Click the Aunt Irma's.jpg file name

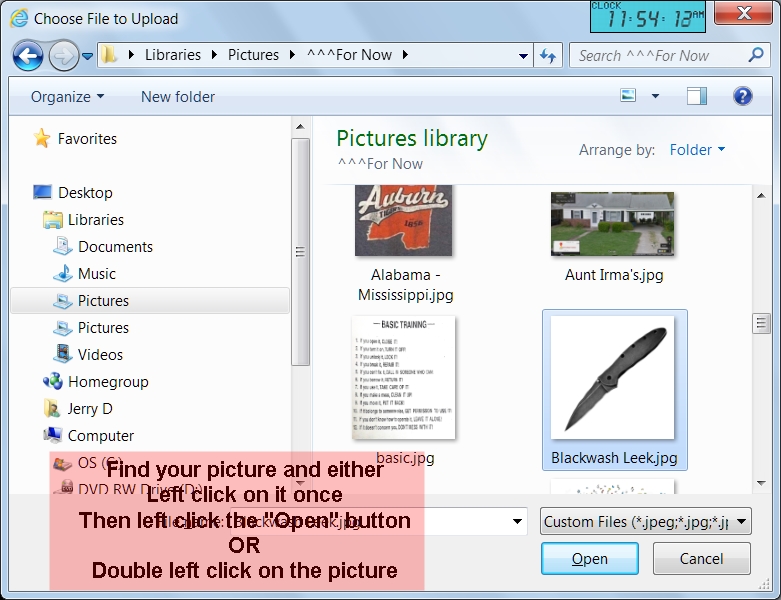pos(614,275)
